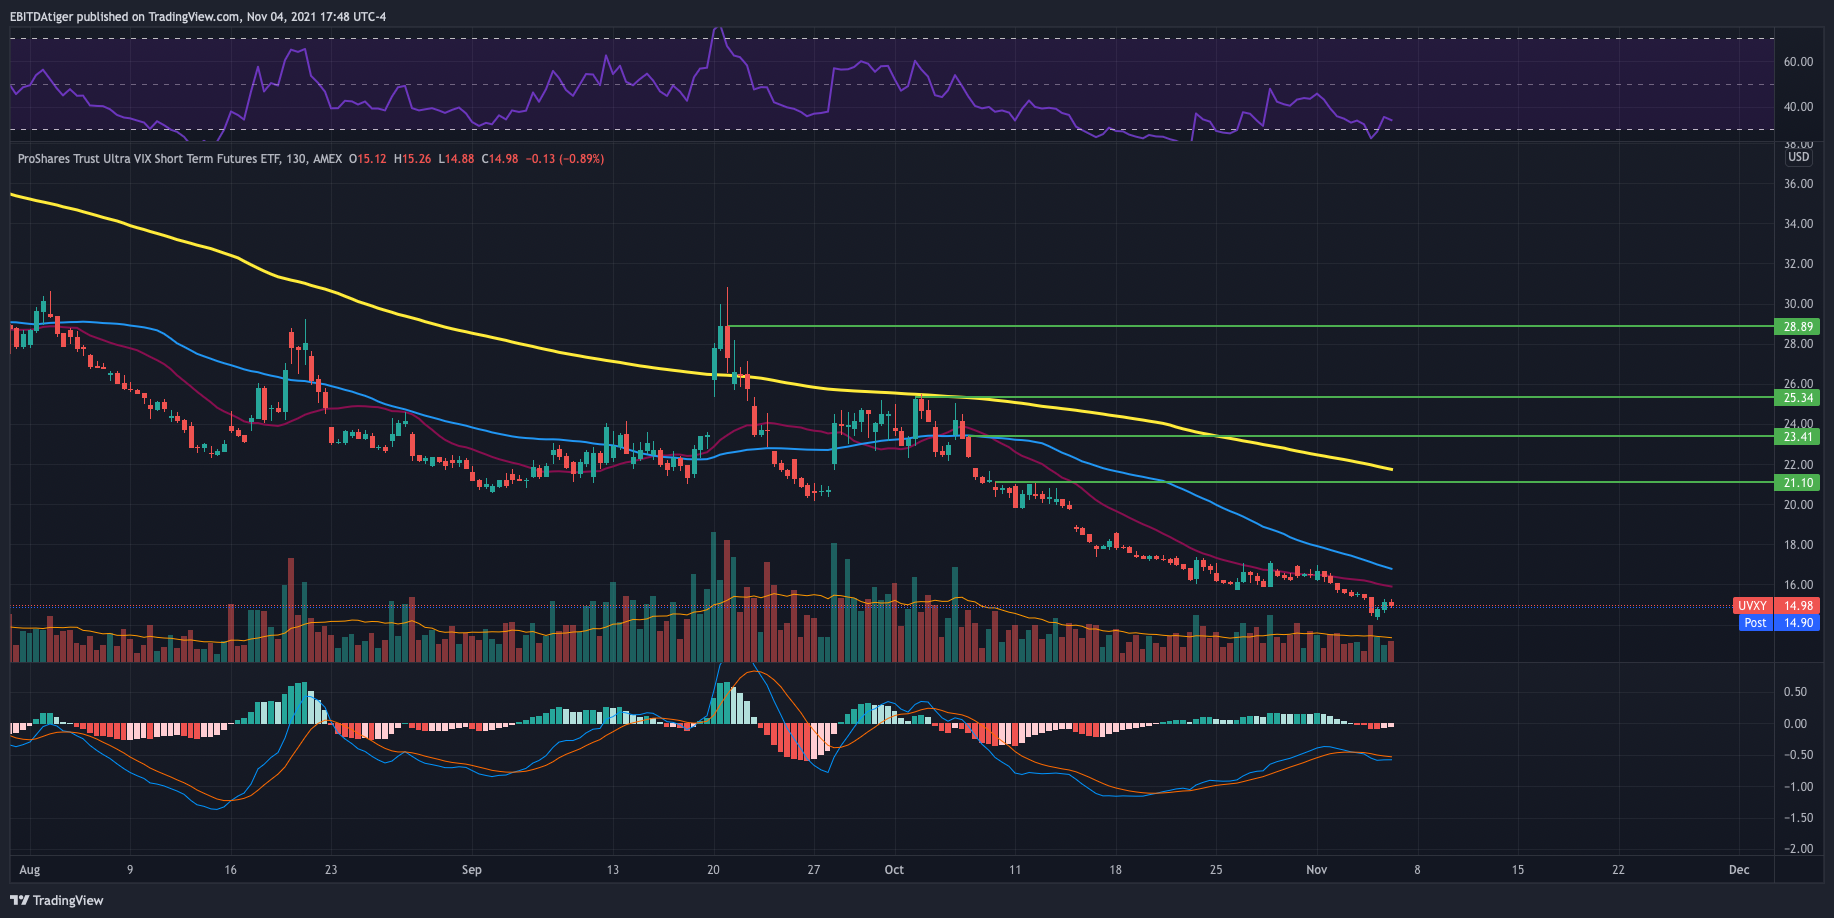The image size is (1834, 918).
Task: Click the 28.89 green price label
Action: pyautogui.click(x=1797, y=327)
